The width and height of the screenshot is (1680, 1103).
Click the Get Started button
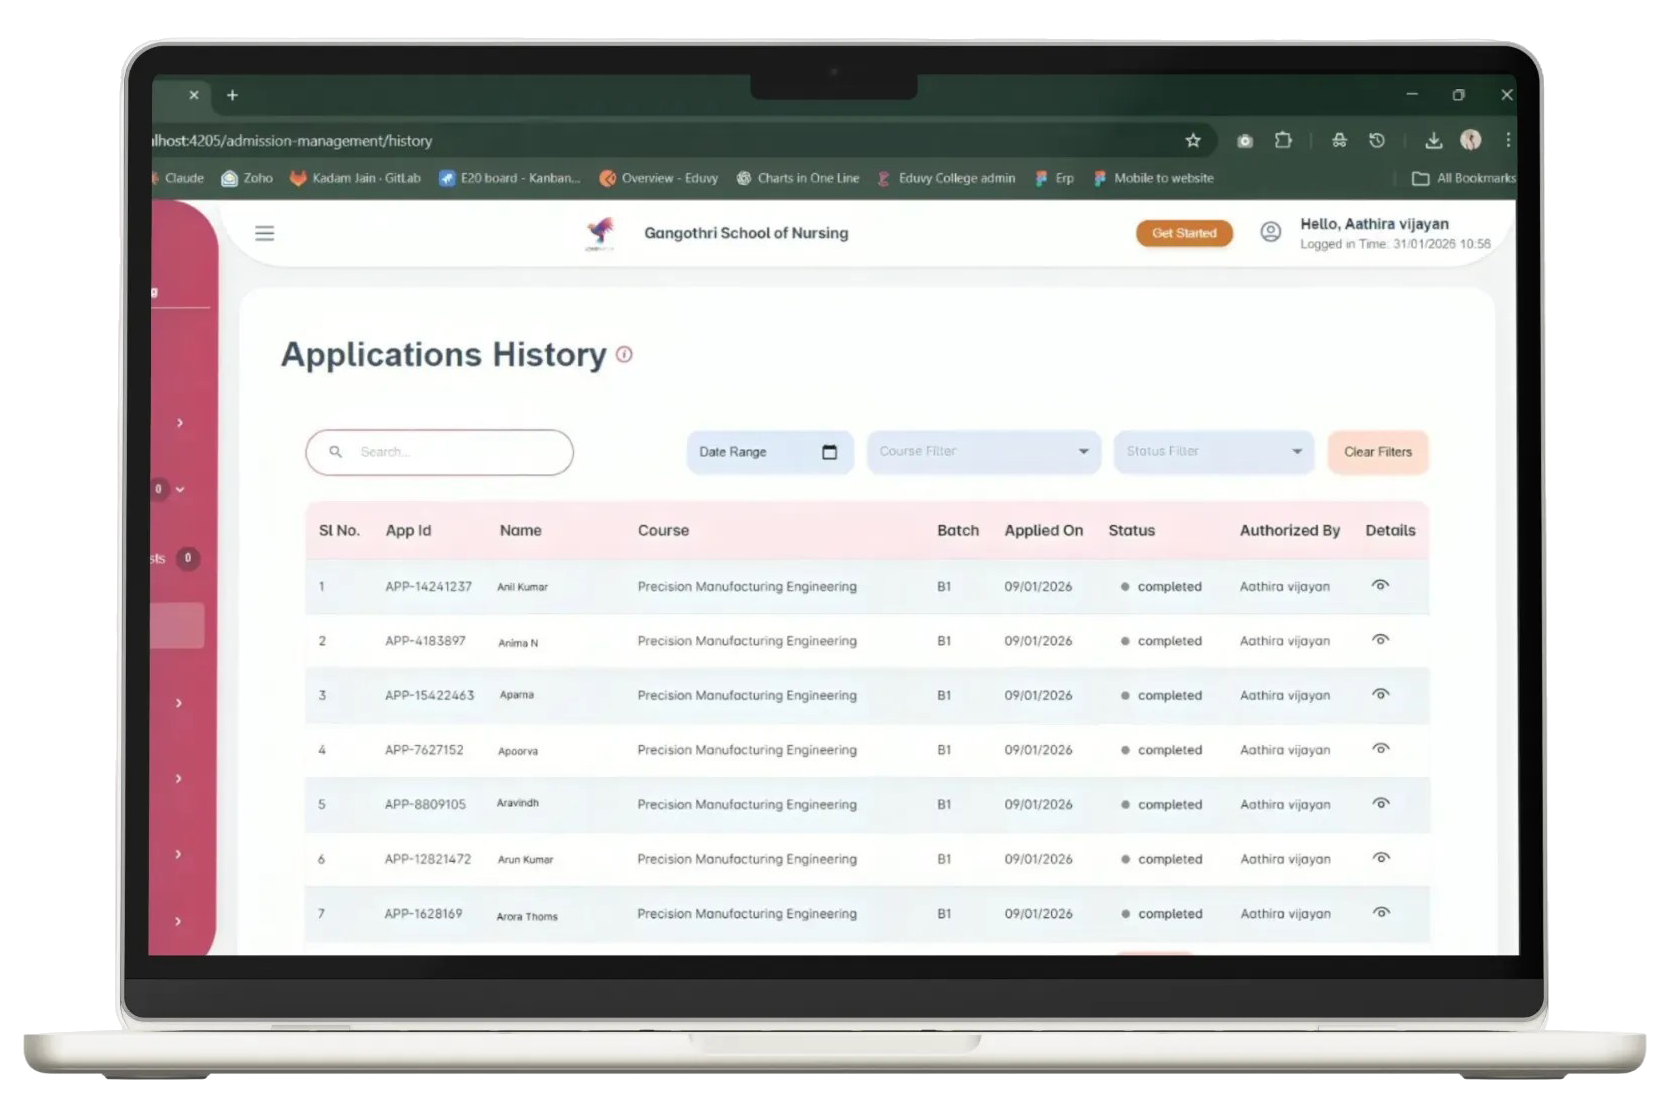(x=1184, y=233)
